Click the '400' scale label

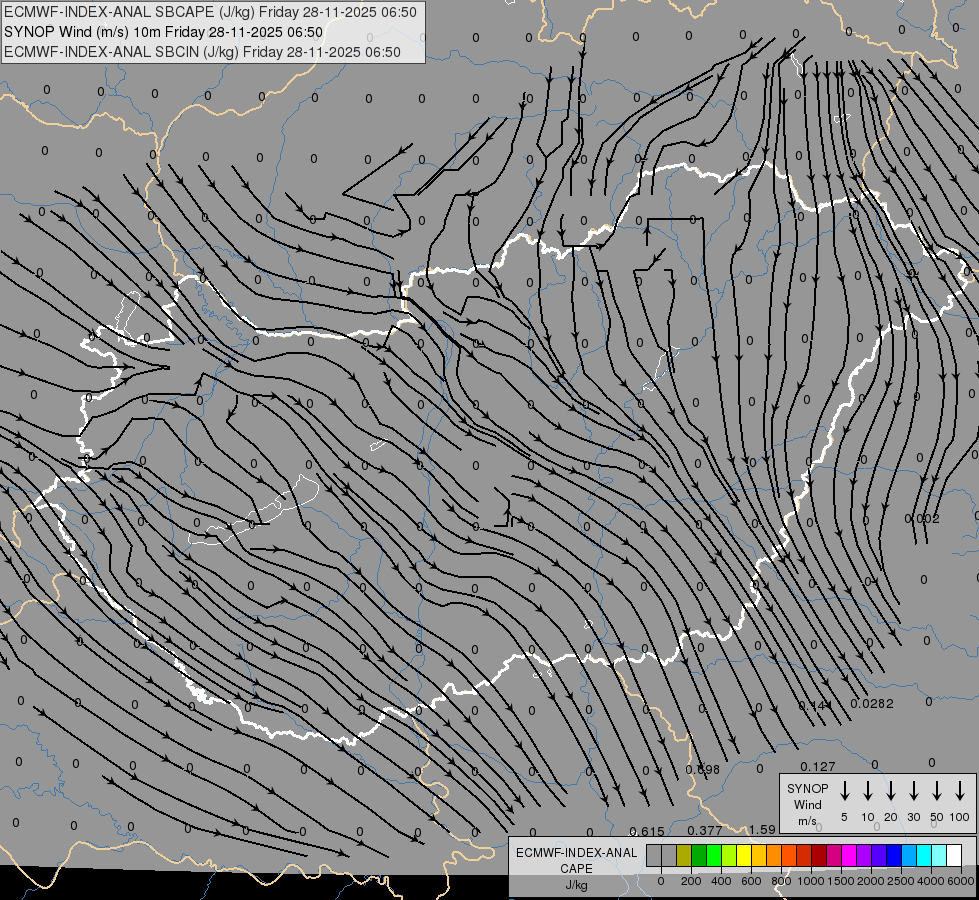(x=721, y=881)
